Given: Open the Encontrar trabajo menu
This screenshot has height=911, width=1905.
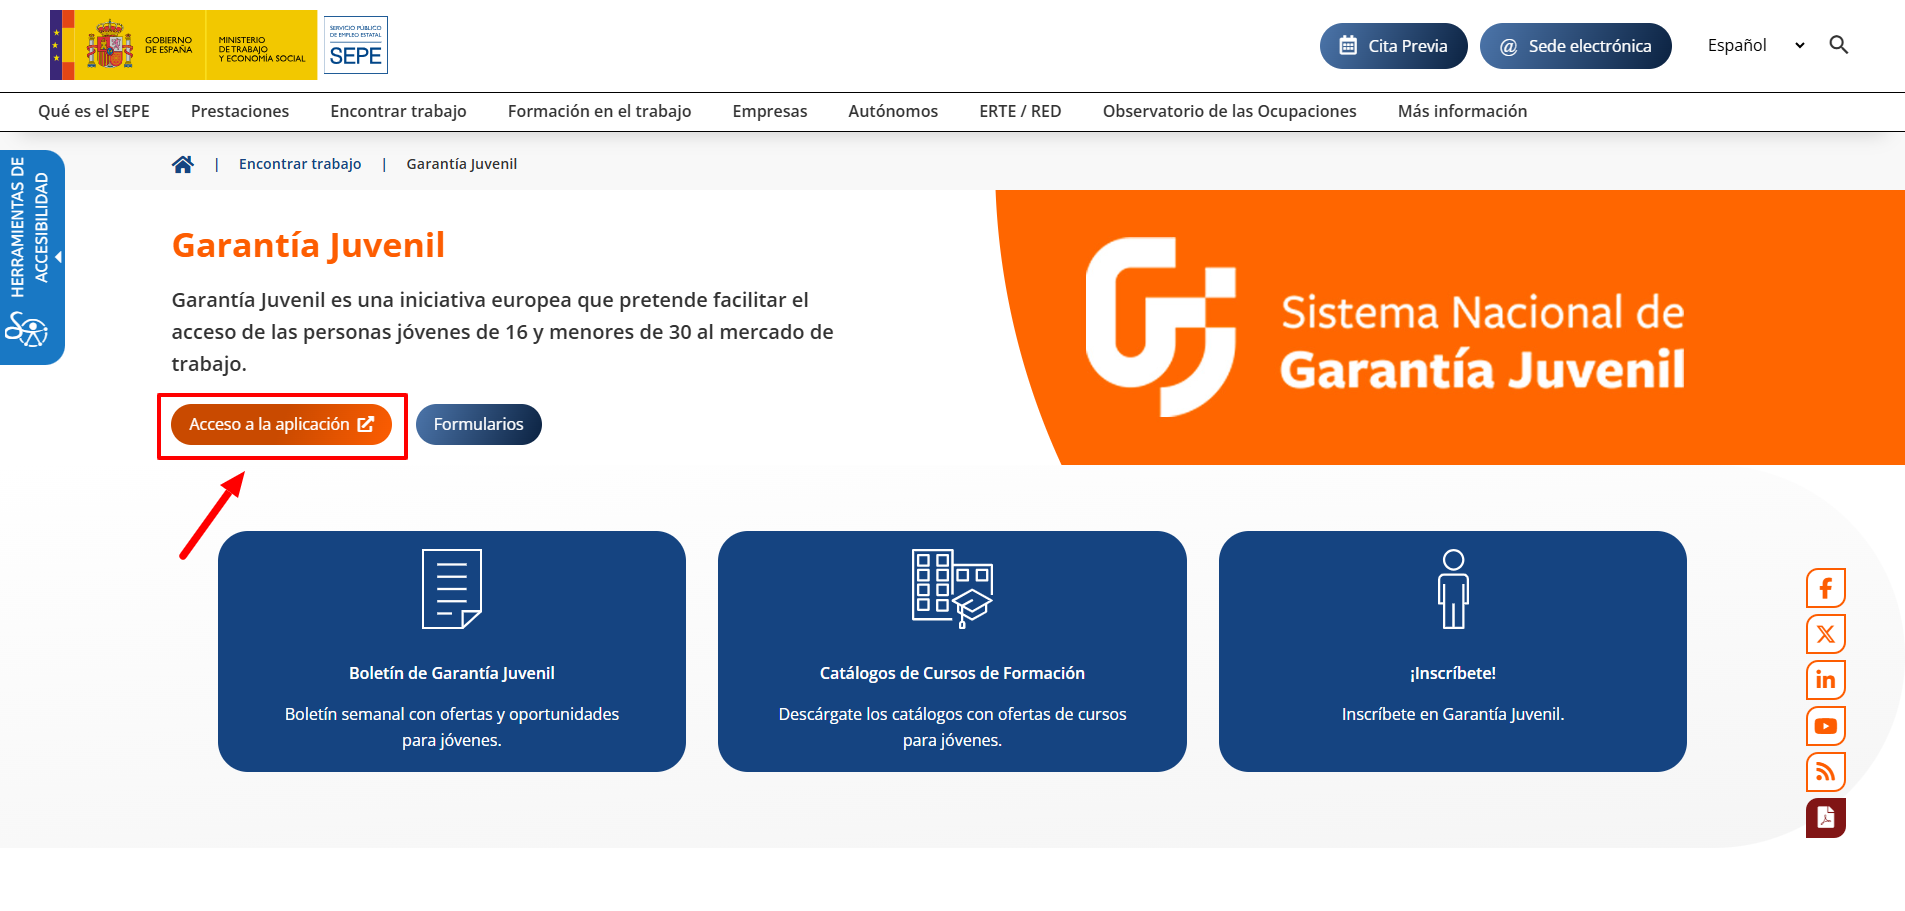Looking at the screenshot, I should [398, 111].
